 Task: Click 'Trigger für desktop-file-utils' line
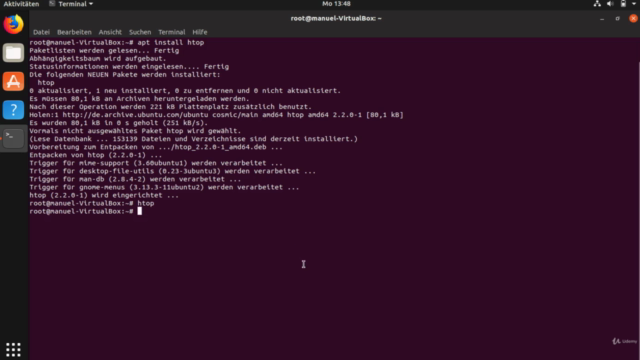tap(173, 171)
